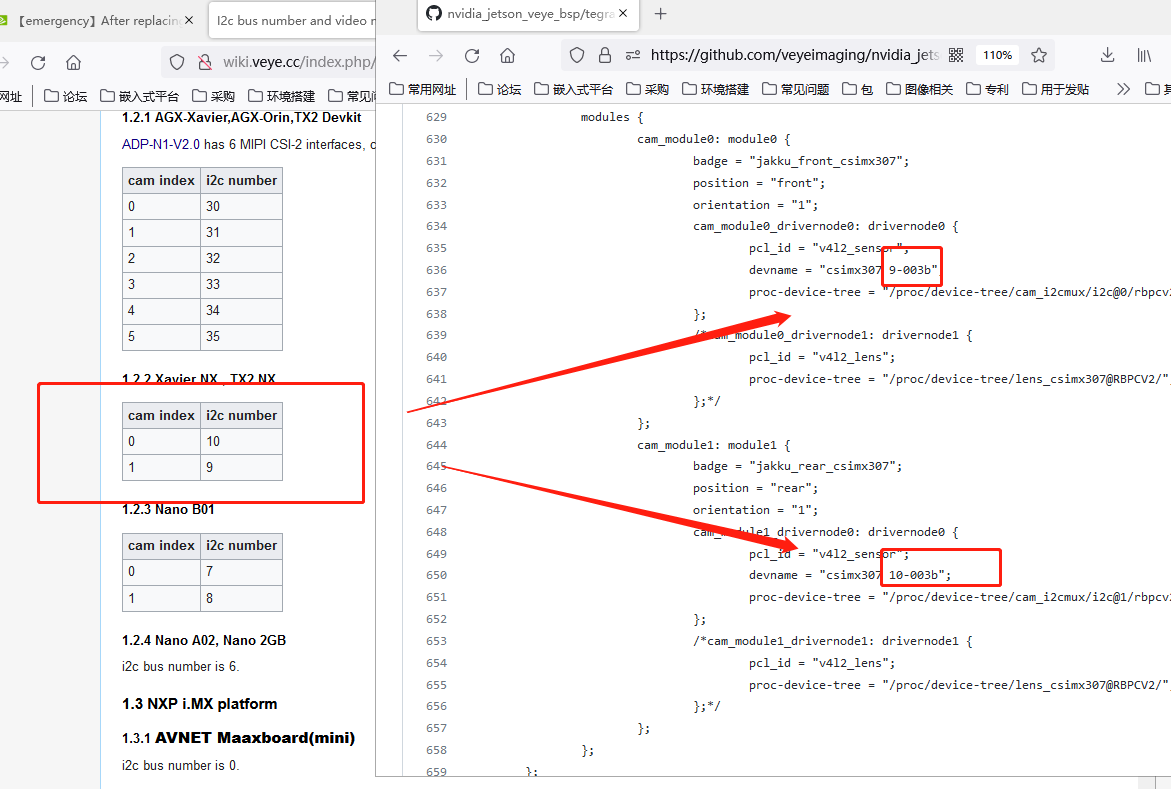The width and height of the screenshot is (1171, 789).
Task: Bookmark the GitHub page with the star icon
Action: click(x=1039, y=55)
